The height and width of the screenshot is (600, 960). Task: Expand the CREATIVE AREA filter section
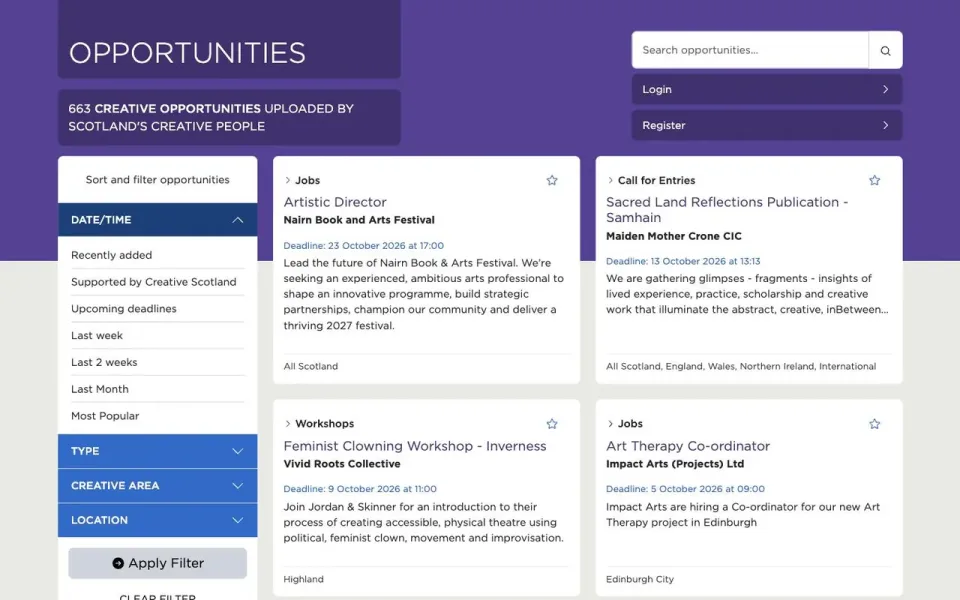[157, 486]
